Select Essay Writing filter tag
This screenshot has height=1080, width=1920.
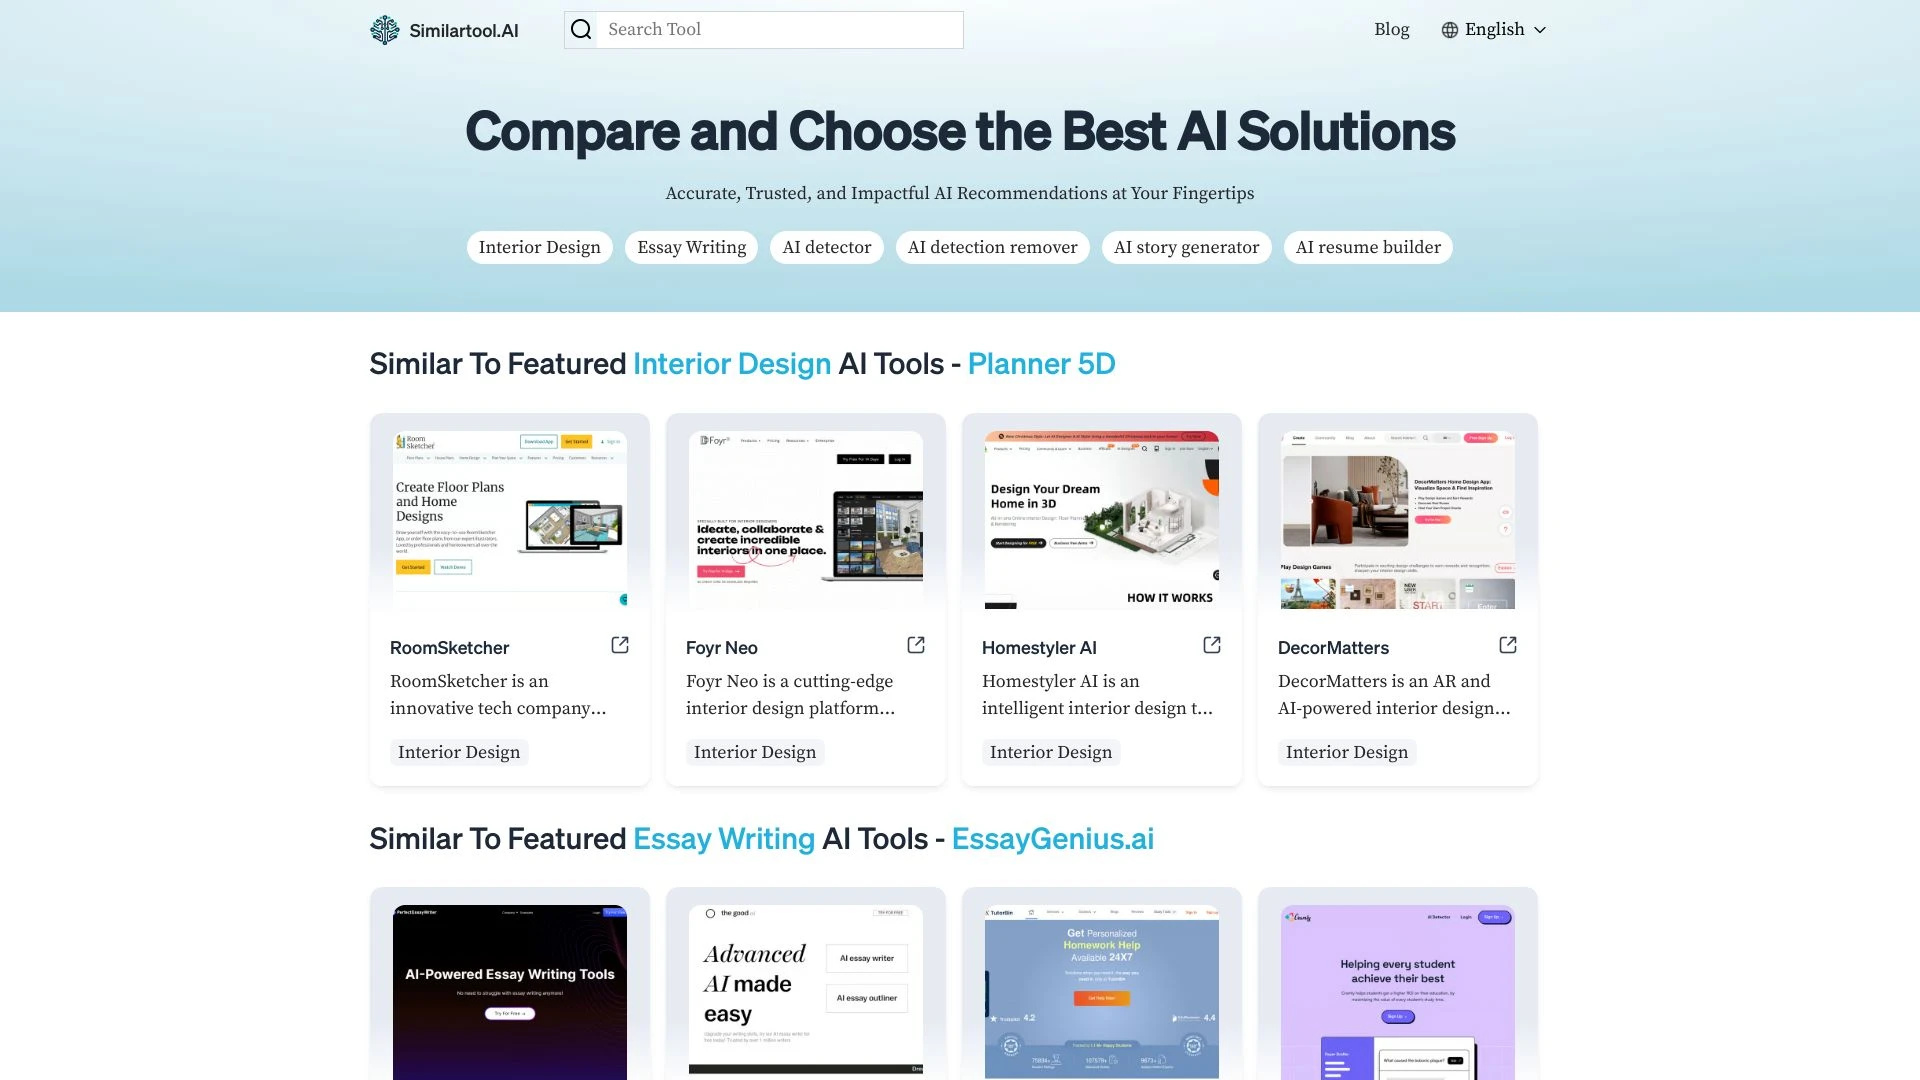click(691, 247)
